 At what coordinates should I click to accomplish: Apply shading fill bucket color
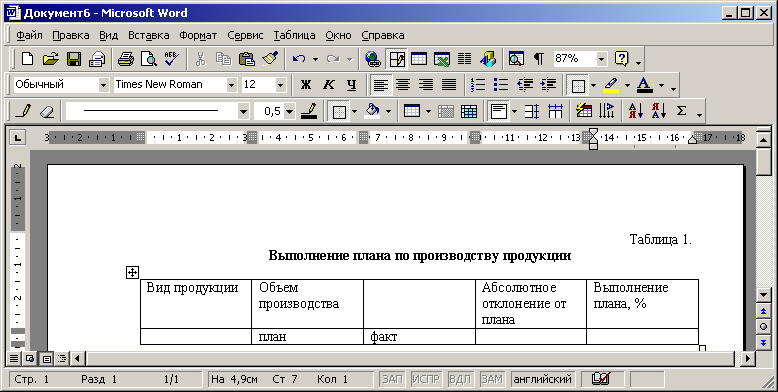click(x=372, y=111)
